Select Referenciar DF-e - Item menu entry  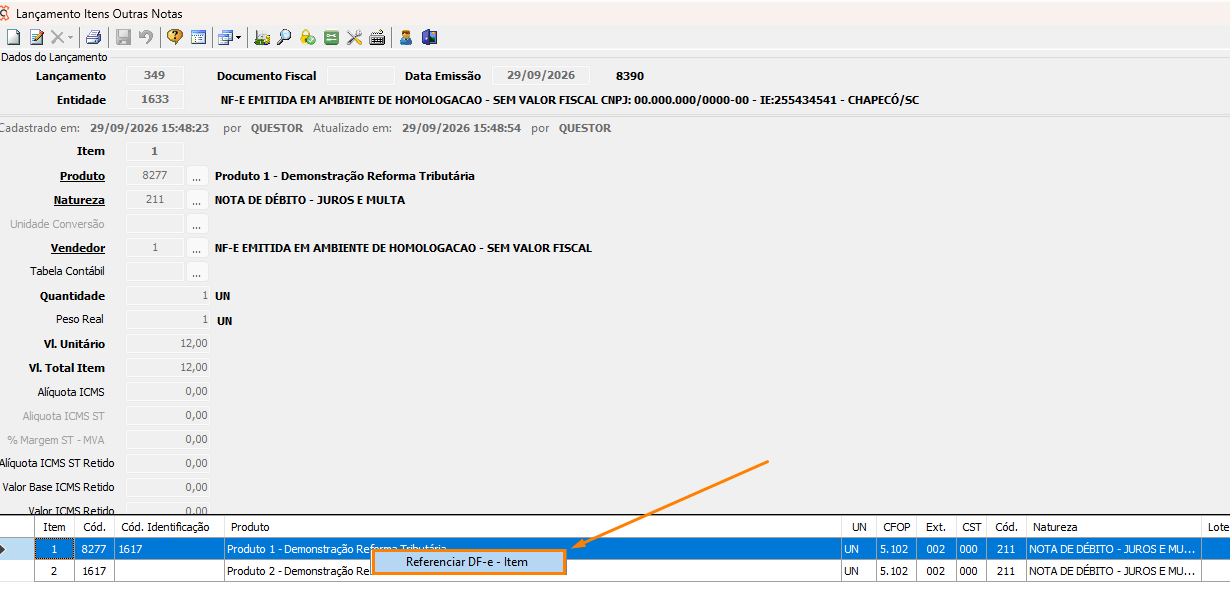coord(468,562)
